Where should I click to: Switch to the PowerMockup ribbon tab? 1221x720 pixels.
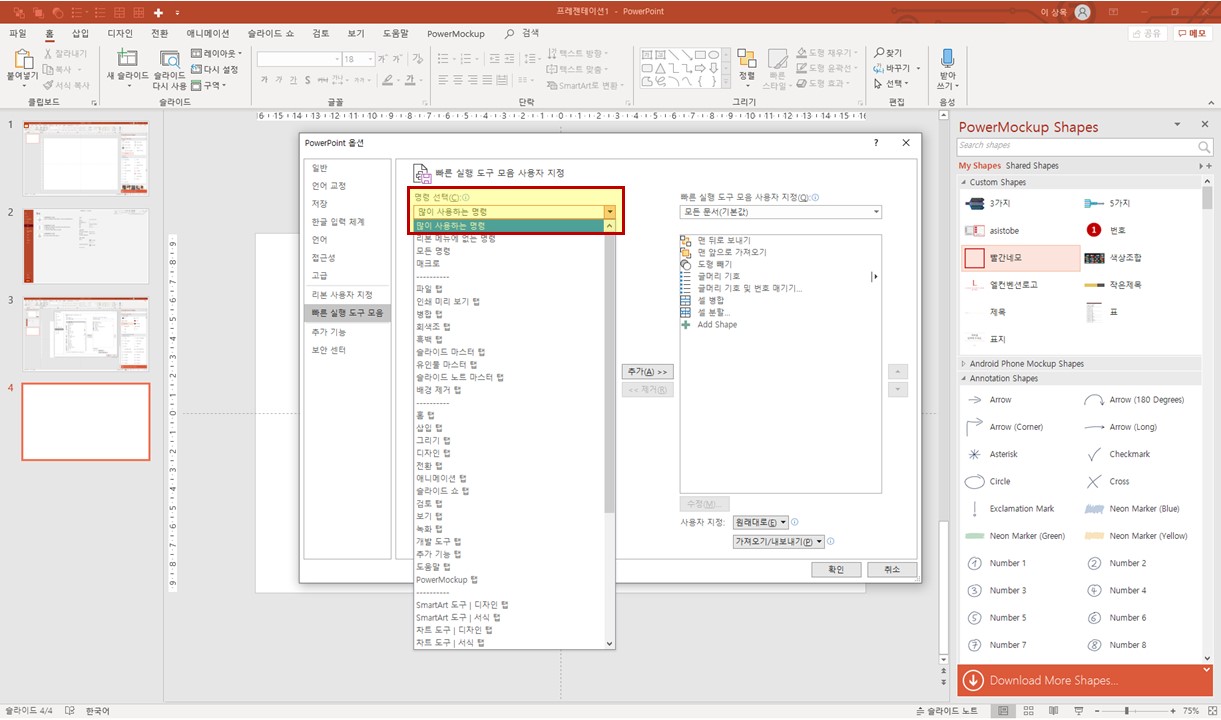tap(456, 33)
